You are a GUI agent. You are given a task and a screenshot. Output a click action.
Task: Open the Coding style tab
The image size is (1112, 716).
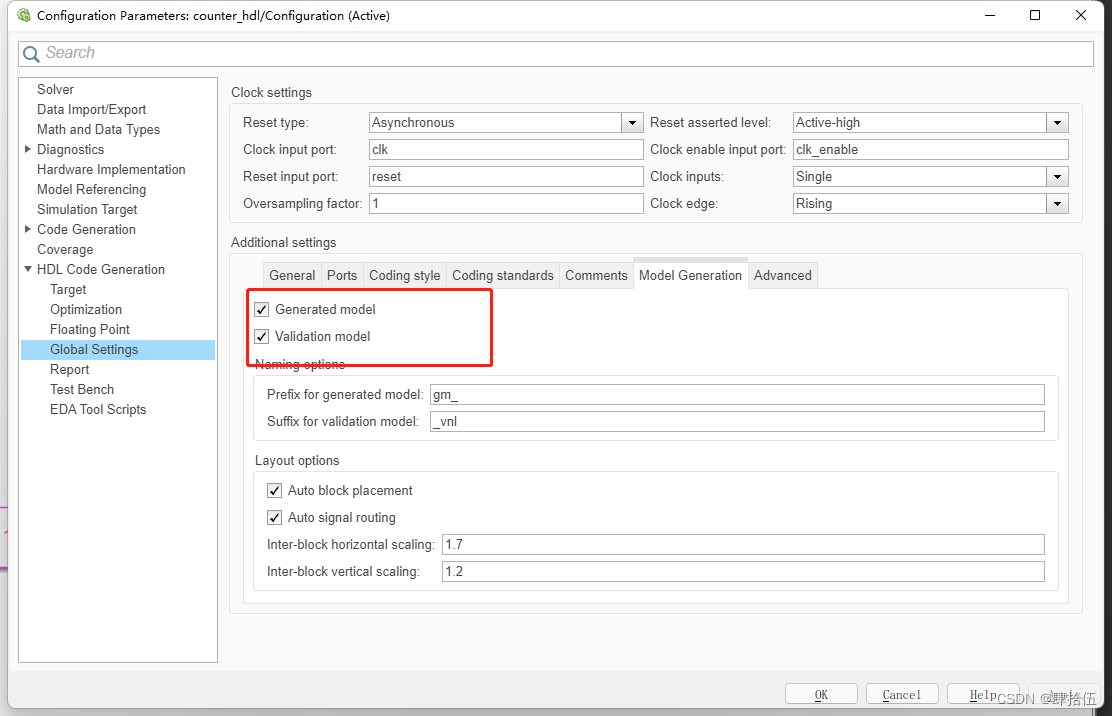coord(404,275)
